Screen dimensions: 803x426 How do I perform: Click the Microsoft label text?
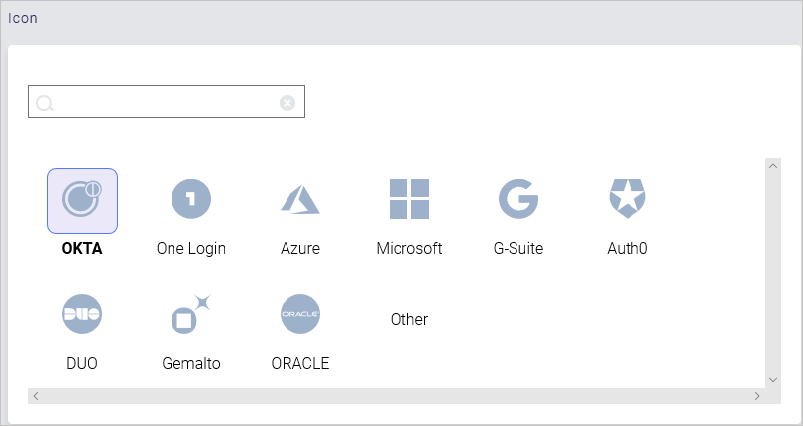click(409, 248)
